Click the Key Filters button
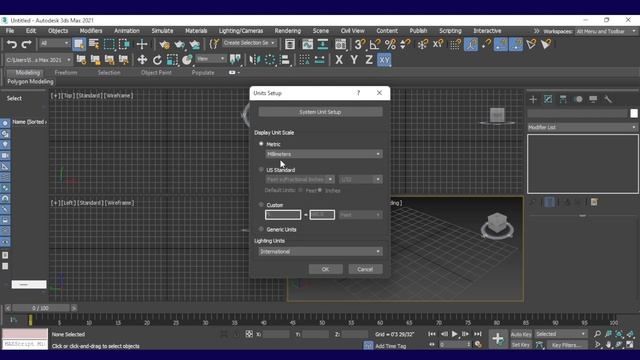640x360 pixels. pyautogui.click(x=566, y=345)
